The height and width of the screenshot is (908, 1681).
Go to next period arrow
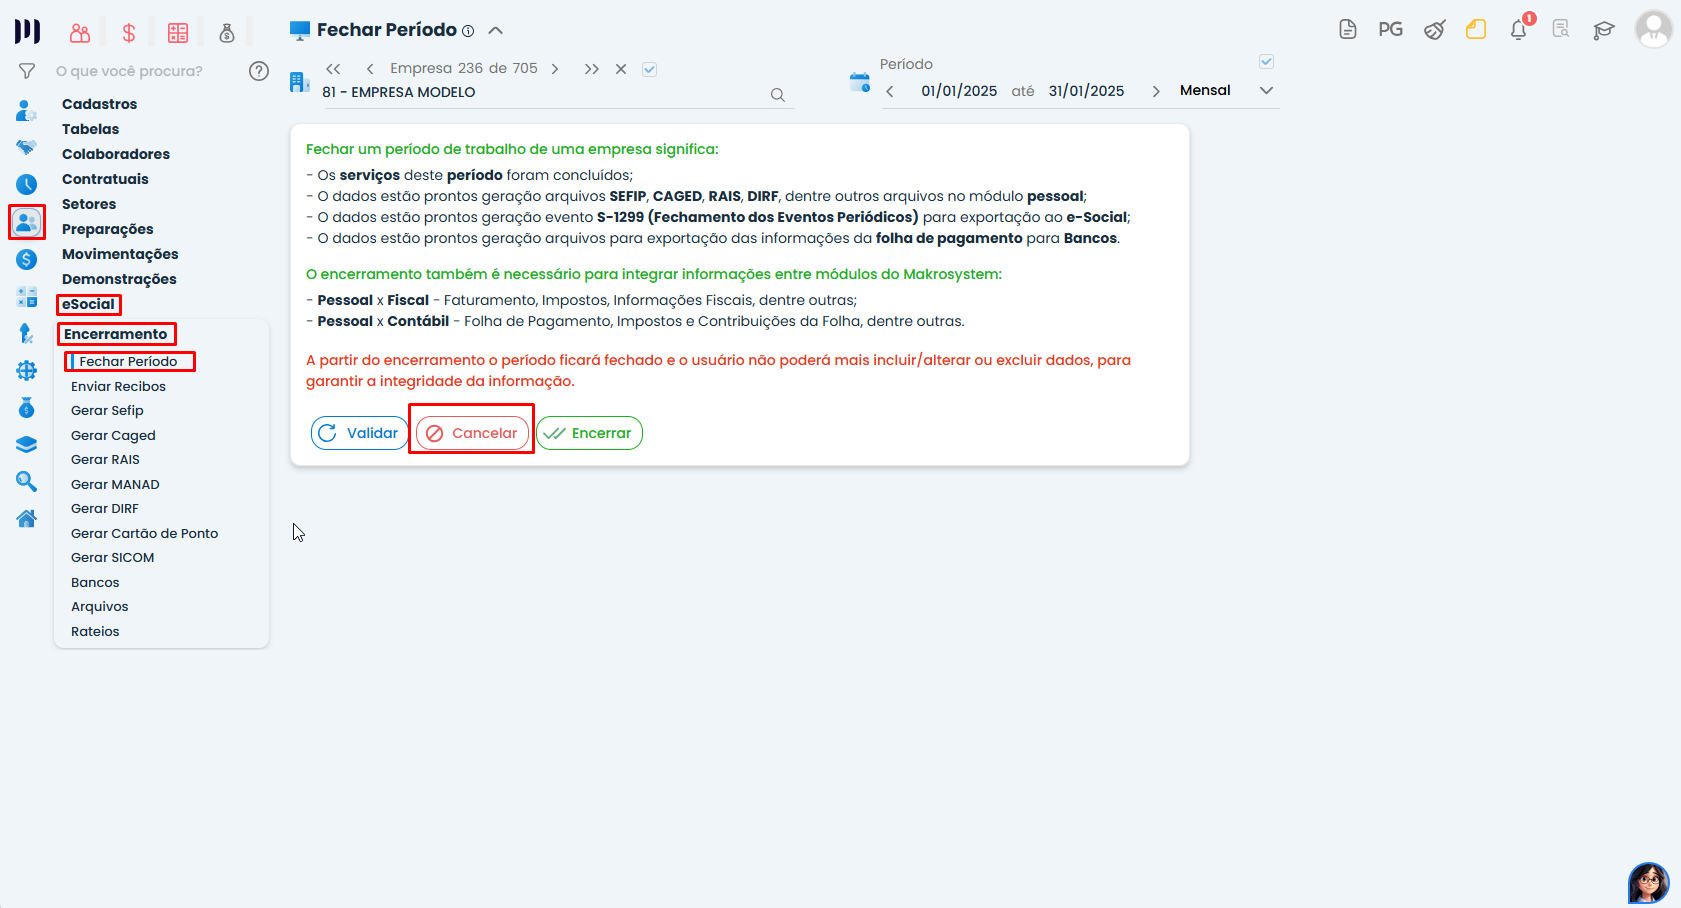click(x=1156, y=91)
